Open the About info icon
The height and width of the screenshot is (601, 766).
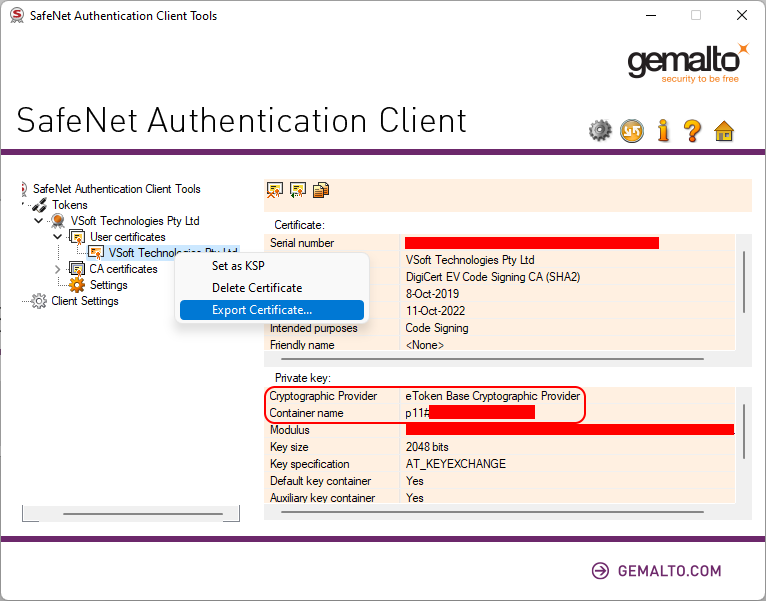click(x=663, y=130)
